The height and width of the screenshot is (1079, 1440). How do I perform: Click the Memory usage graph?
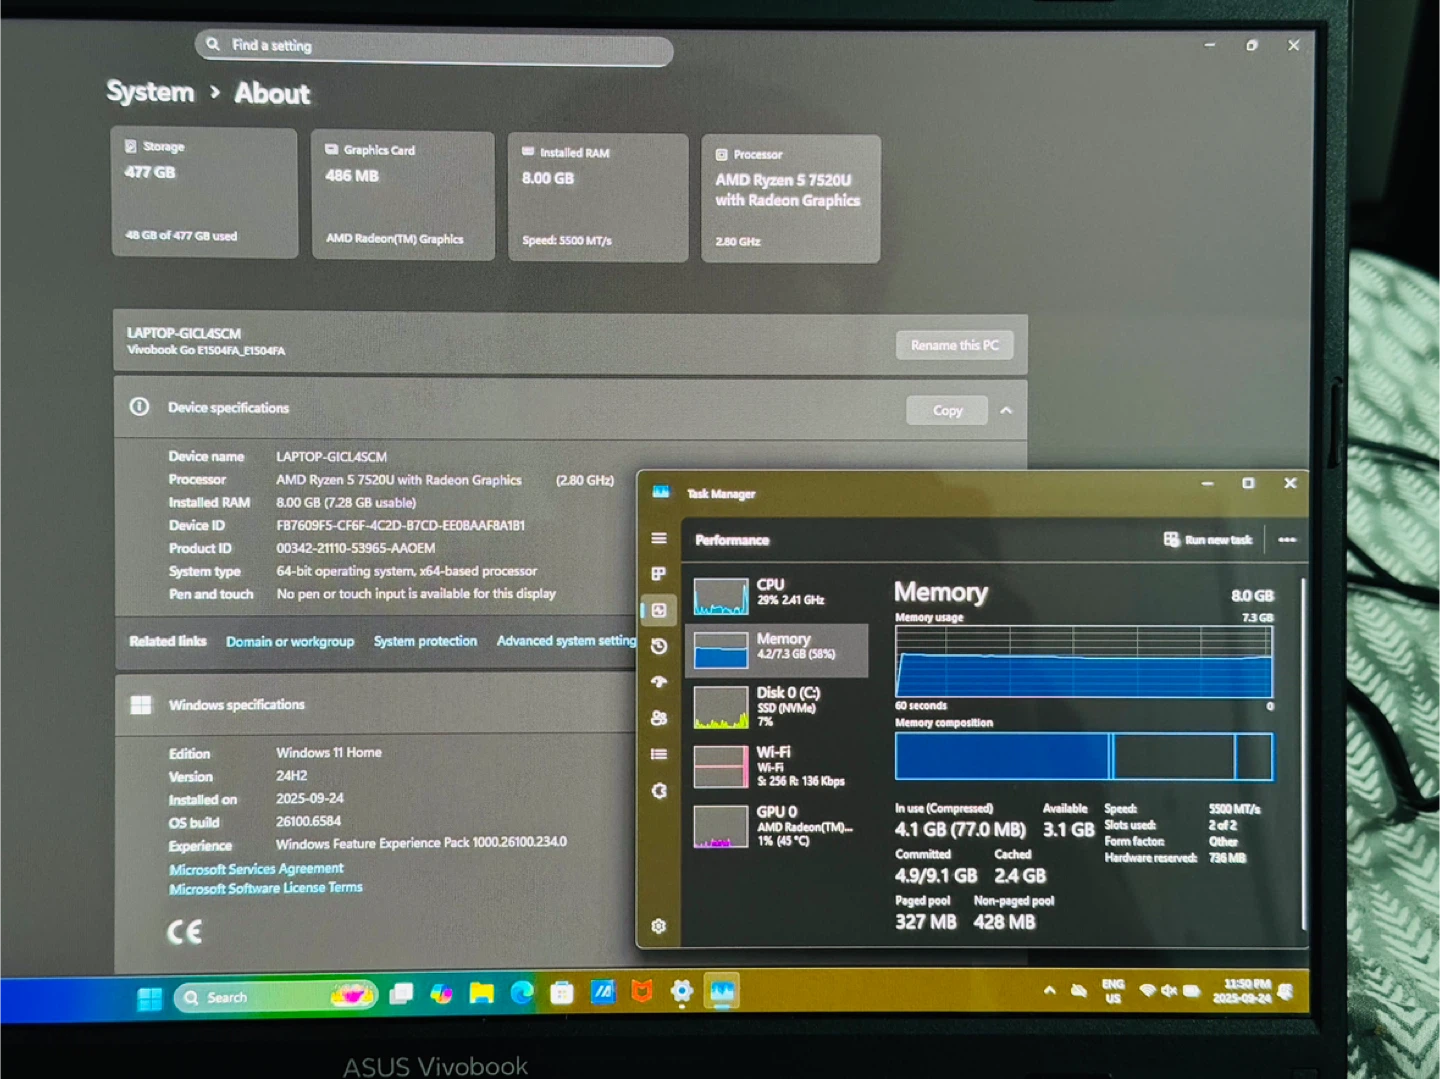(1084, 662)
